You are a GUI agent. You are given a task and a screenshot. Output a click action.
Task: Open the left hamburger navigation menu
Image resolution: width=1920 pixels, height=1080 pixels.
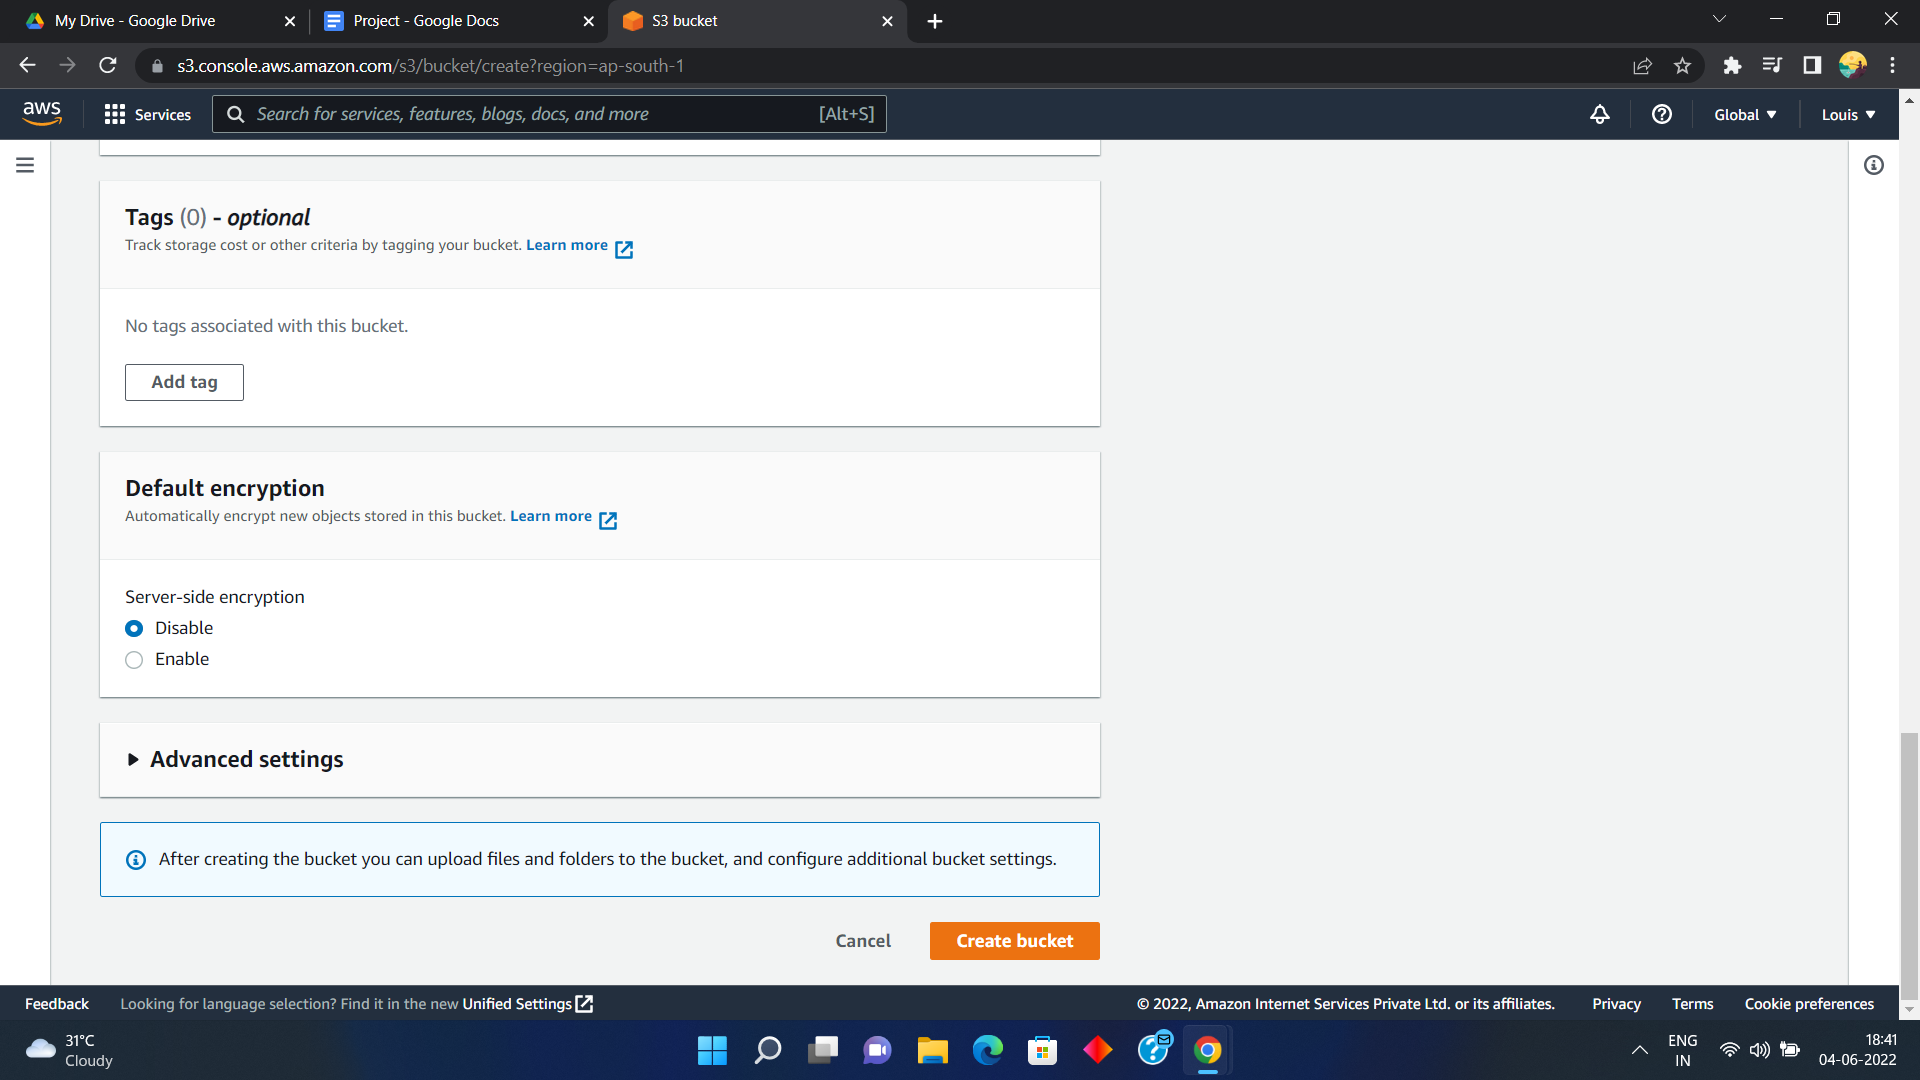25,165
